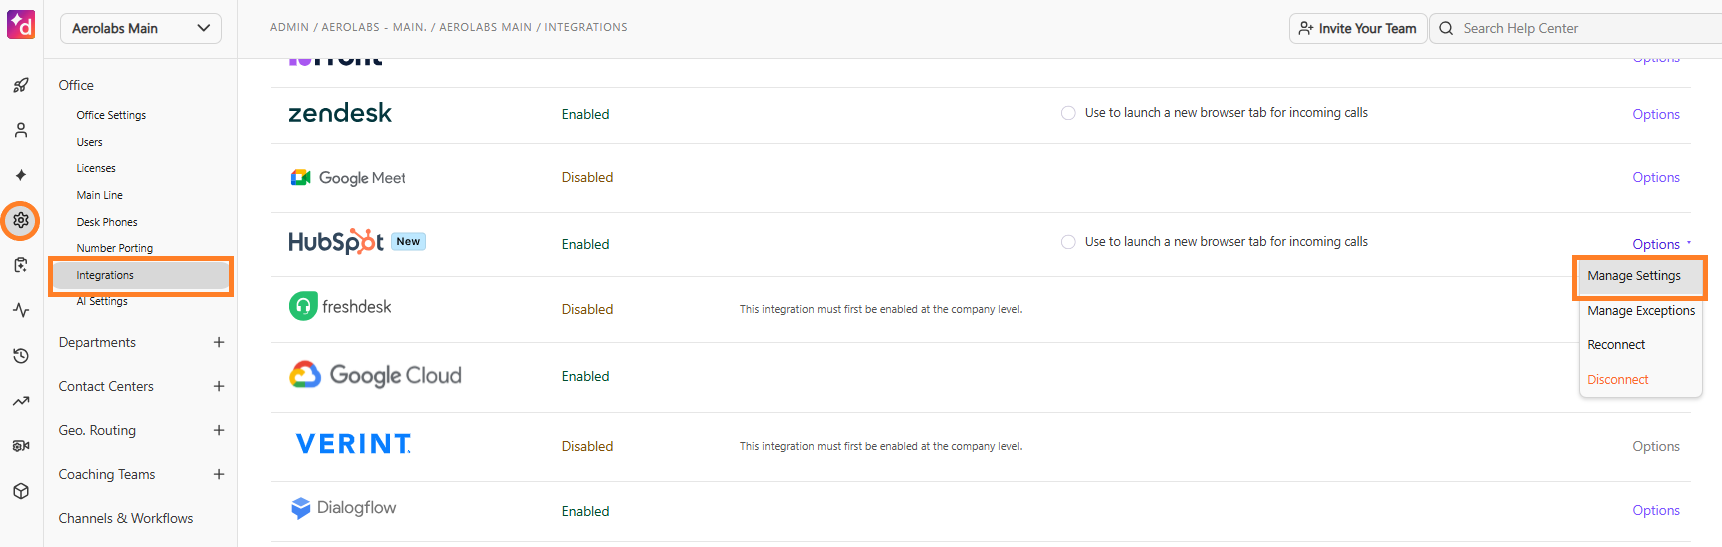Screen dimensions: 1722x547
Task: Open Number Porting in the sidebar
Action: click(x=115, y=248)
